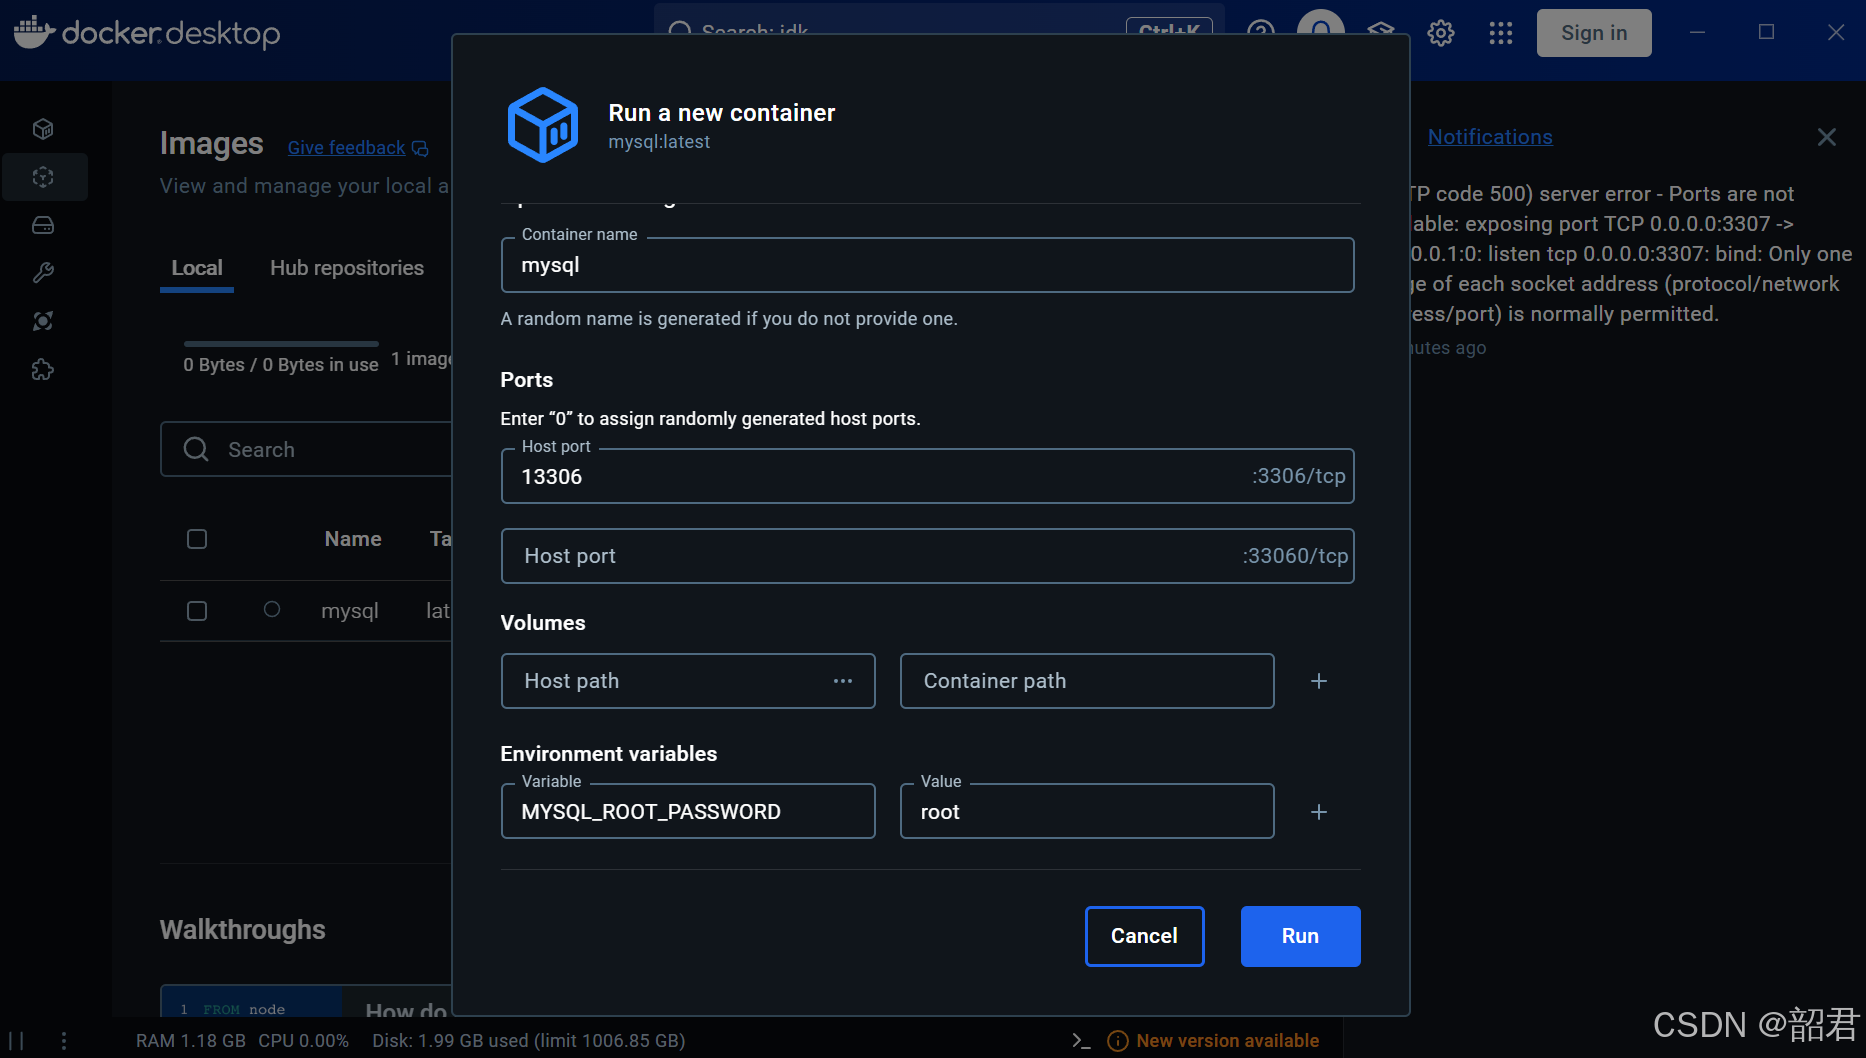This screenshot has height=1058, width=1866.
Task: Click the mysql image status circle
Action: (x=272, y=609)
